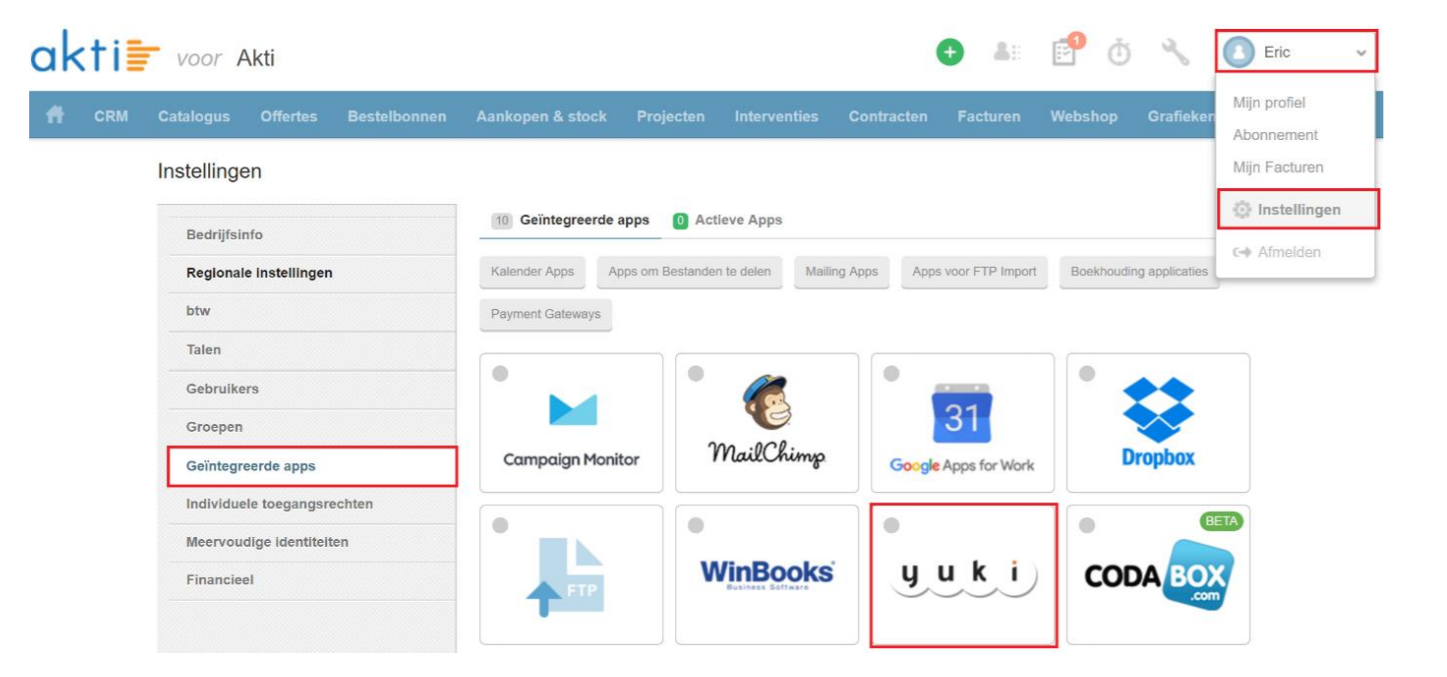1447x677 pixels.
Task: Open the Campaign Monitor app card
Action: point(571,422)
